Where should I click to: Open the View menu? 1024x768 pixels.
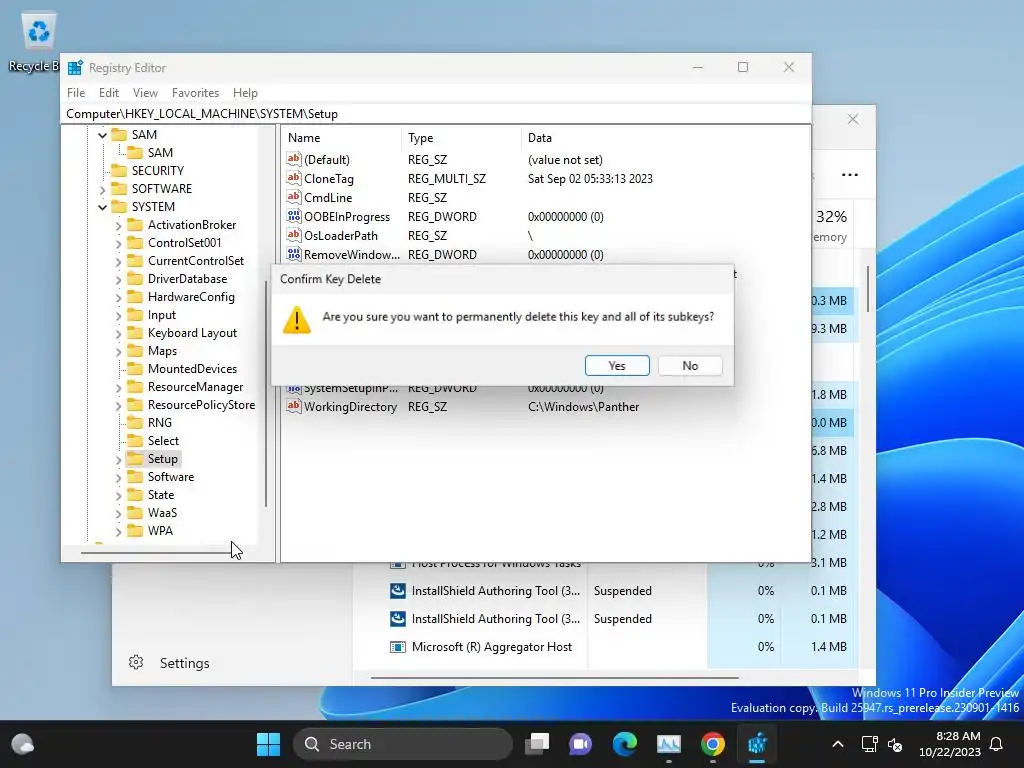tap(145, 93)
